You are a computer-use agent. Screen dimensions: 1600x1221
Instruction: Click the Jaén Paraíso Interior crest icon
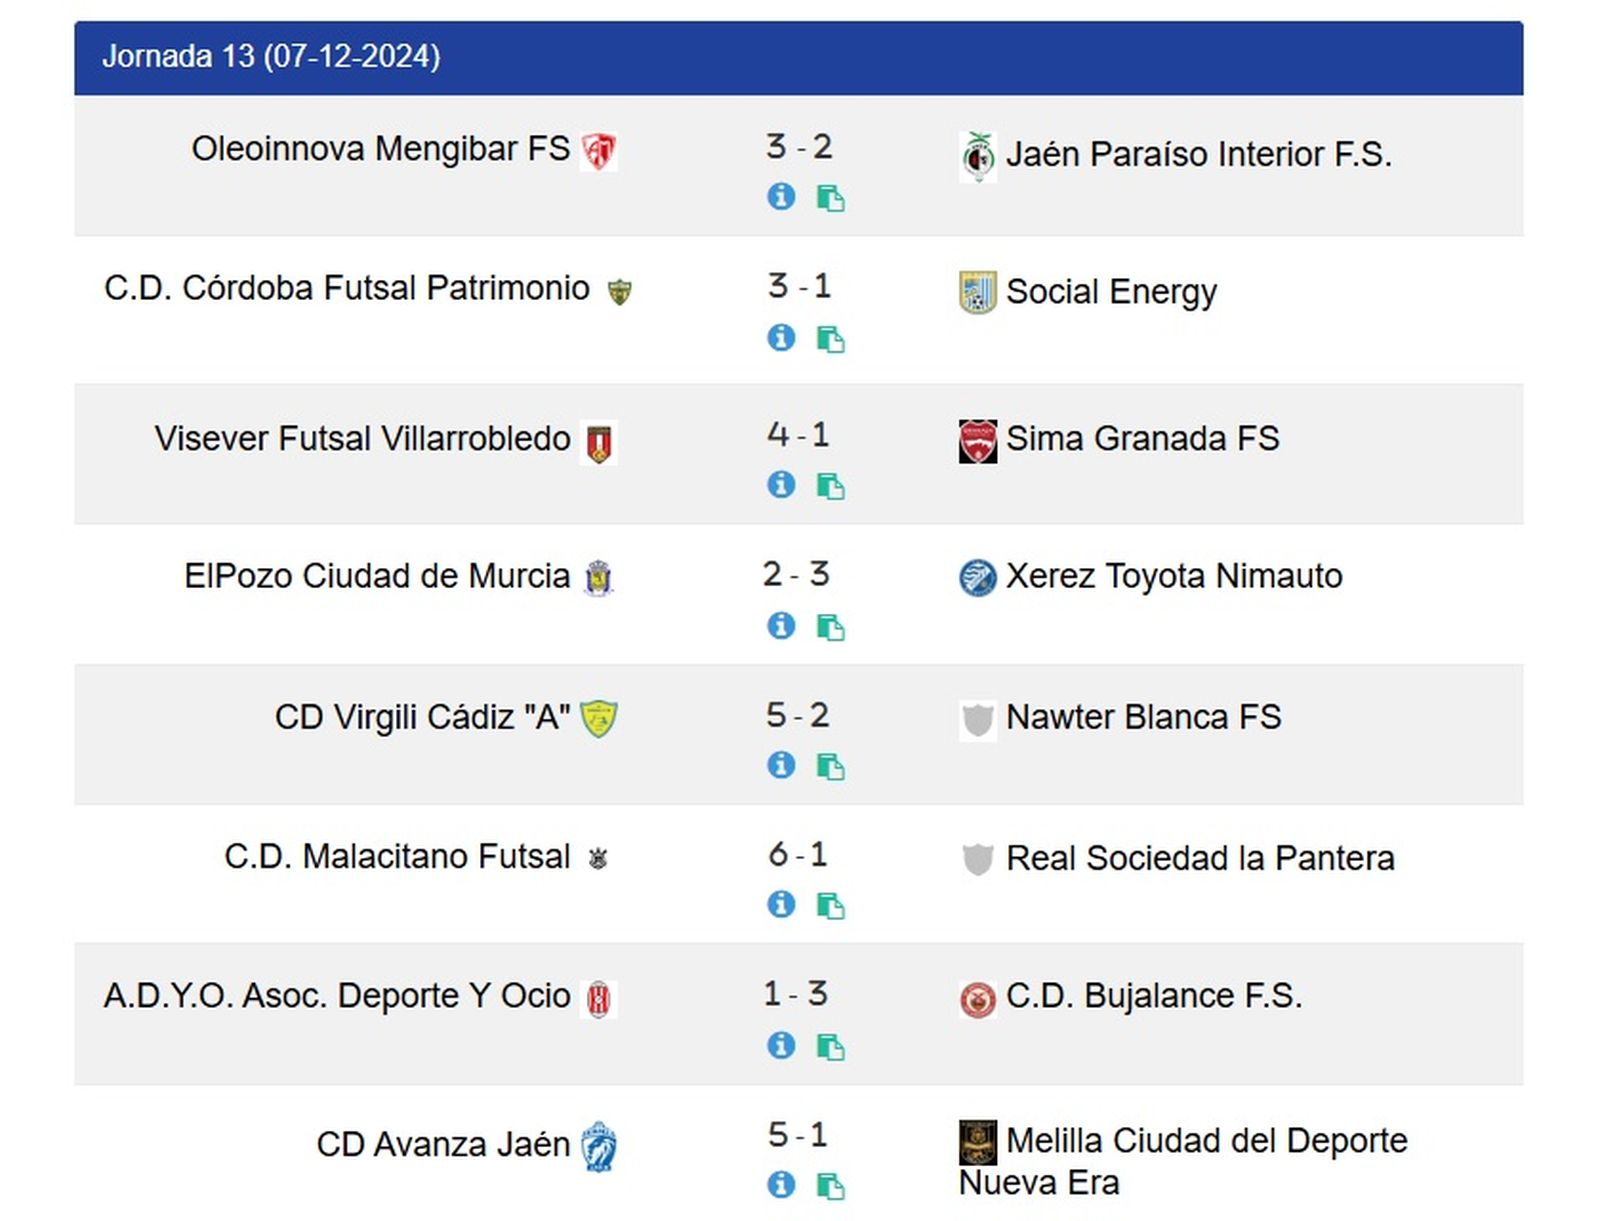pos(978,154)
